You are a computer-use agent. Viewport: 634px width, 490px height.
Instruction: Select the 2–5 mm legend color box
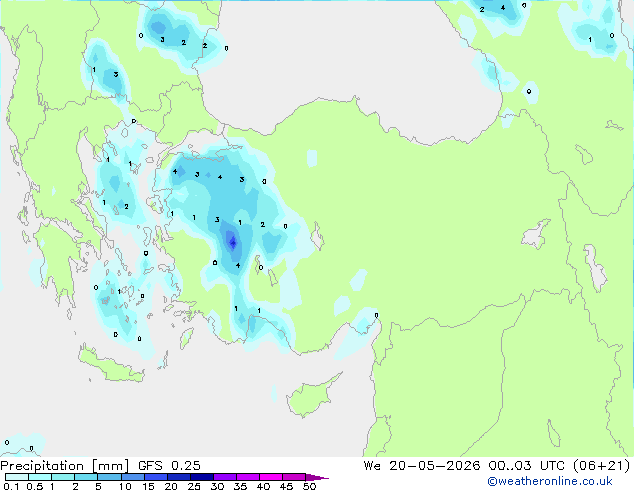(x=86, y=477)
